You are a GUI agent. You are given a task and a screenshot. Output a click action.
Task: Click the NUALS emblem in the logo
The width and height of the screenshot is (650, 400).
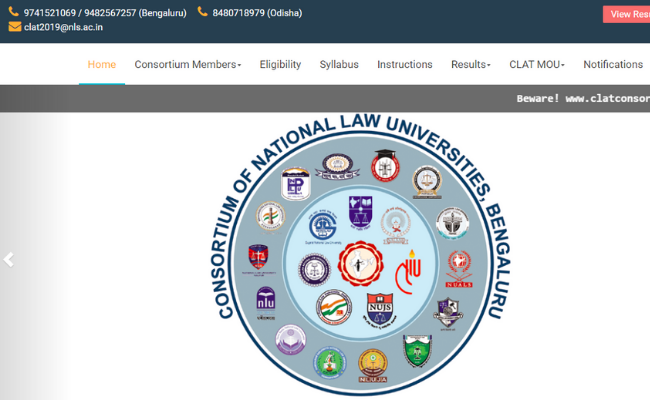459,265
